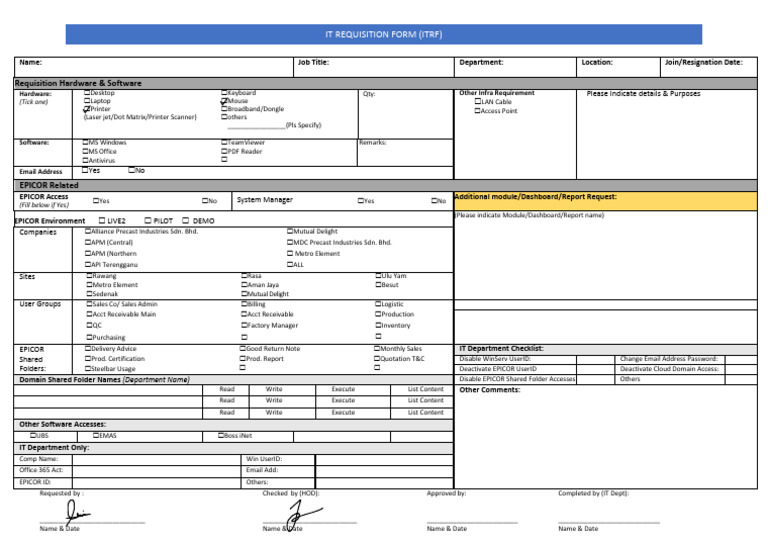Image resolution: width=768 pixels, height=543 pixels.
Task: Tick Yes for Email Address
Action: [x=85, y=170]
